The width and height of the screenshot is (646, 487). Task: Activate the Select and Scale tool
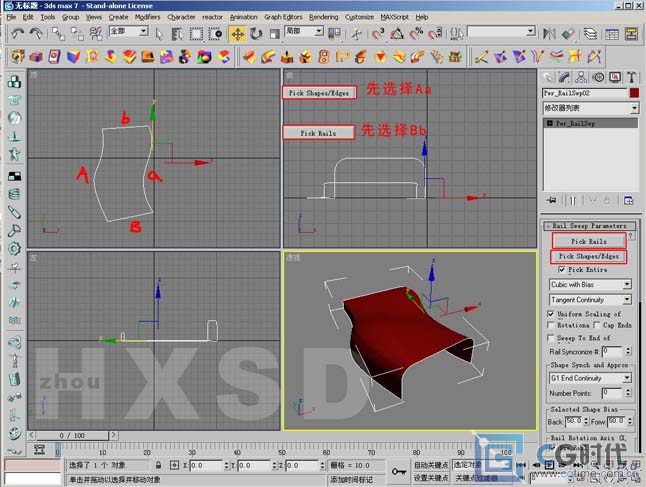(x=274, y=34)
